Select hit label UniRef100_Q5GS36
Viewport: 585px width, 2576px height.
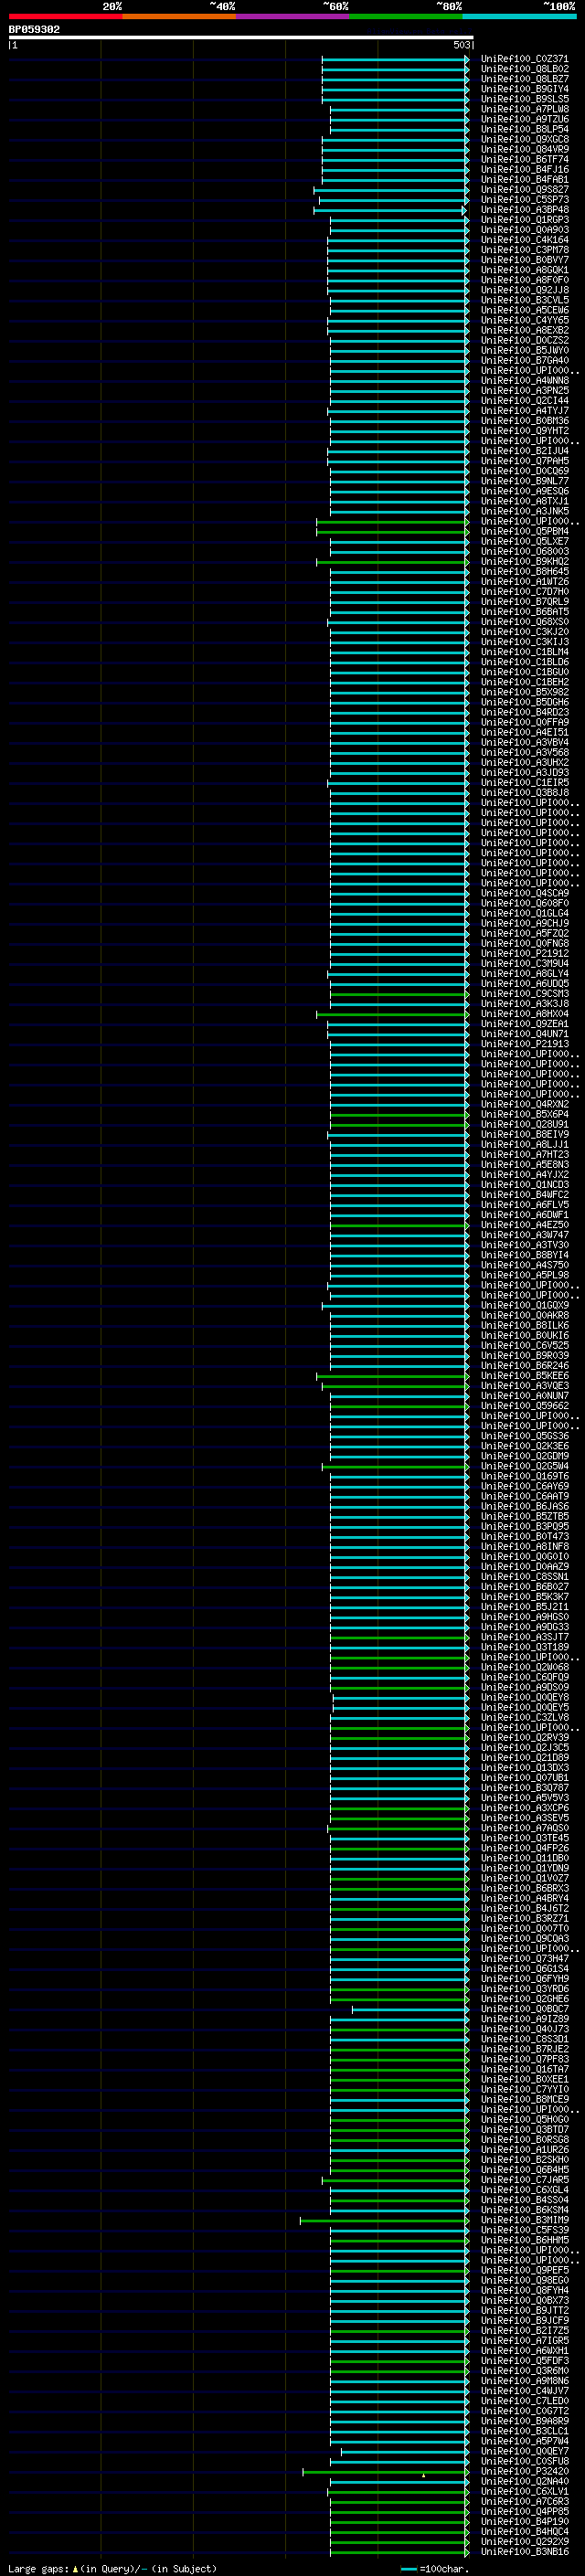(x=524, y=1436)
